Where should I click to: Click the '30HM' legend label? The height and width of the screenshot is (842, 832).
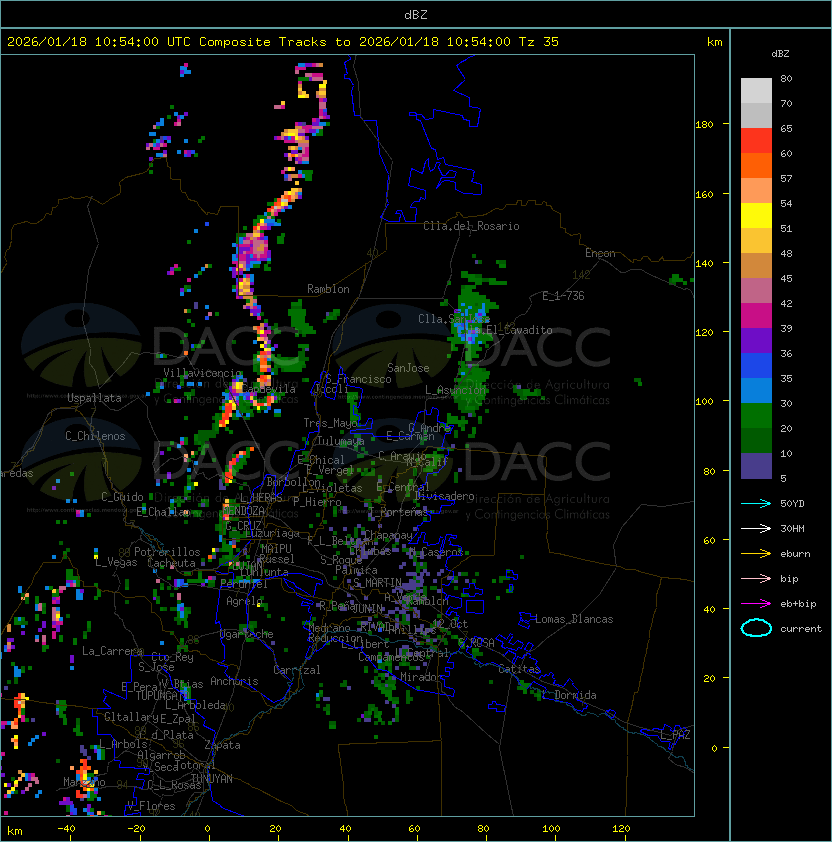click(x=792, y=528)
